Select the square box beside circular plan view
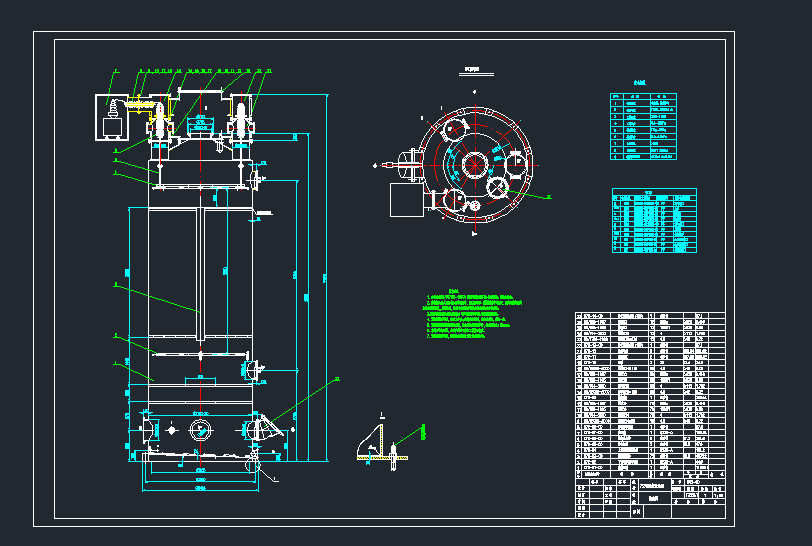Screen dimensions: 812x546 click(x=405, y=199)
